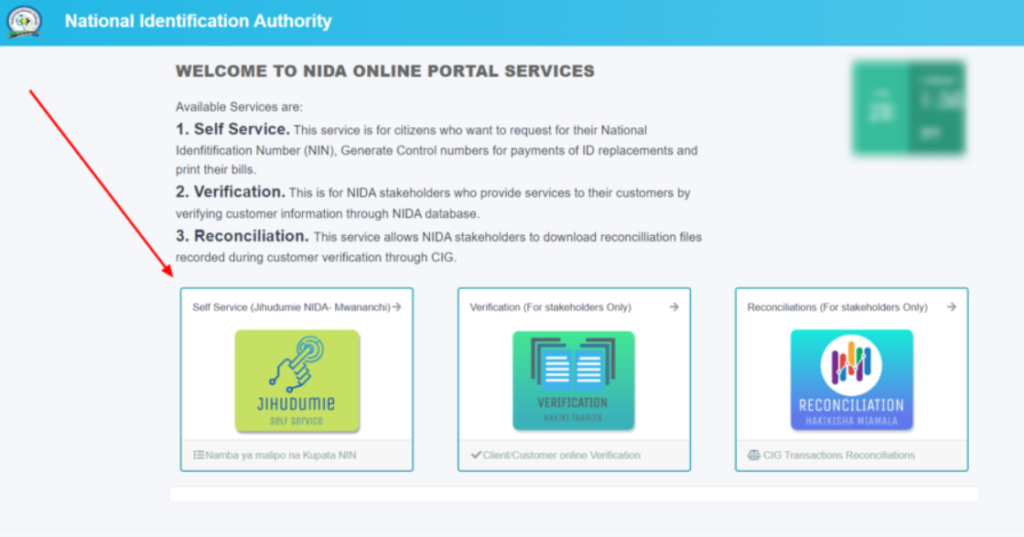Open the Reconciliations (For stakeholders Only) heading
Screen dimensions: 1024x537
click(837, 307)
